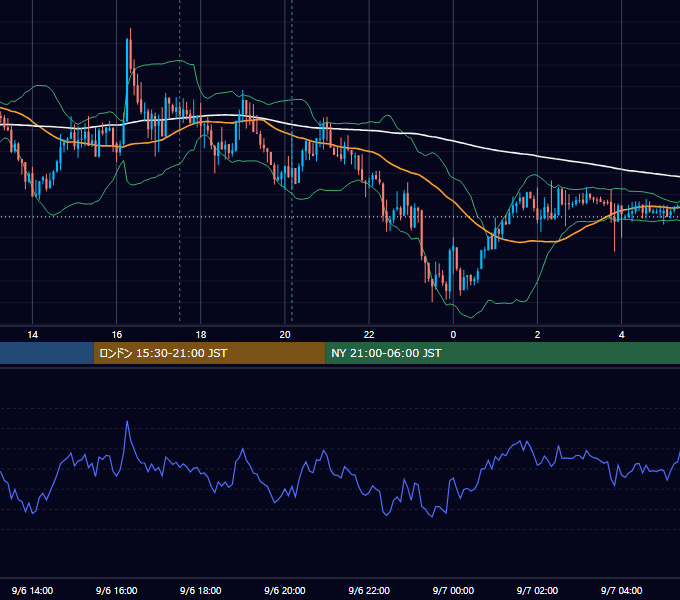680x600 pixels.
Task: Click the blue session bar before ロンドン
Action: [47, 353]
